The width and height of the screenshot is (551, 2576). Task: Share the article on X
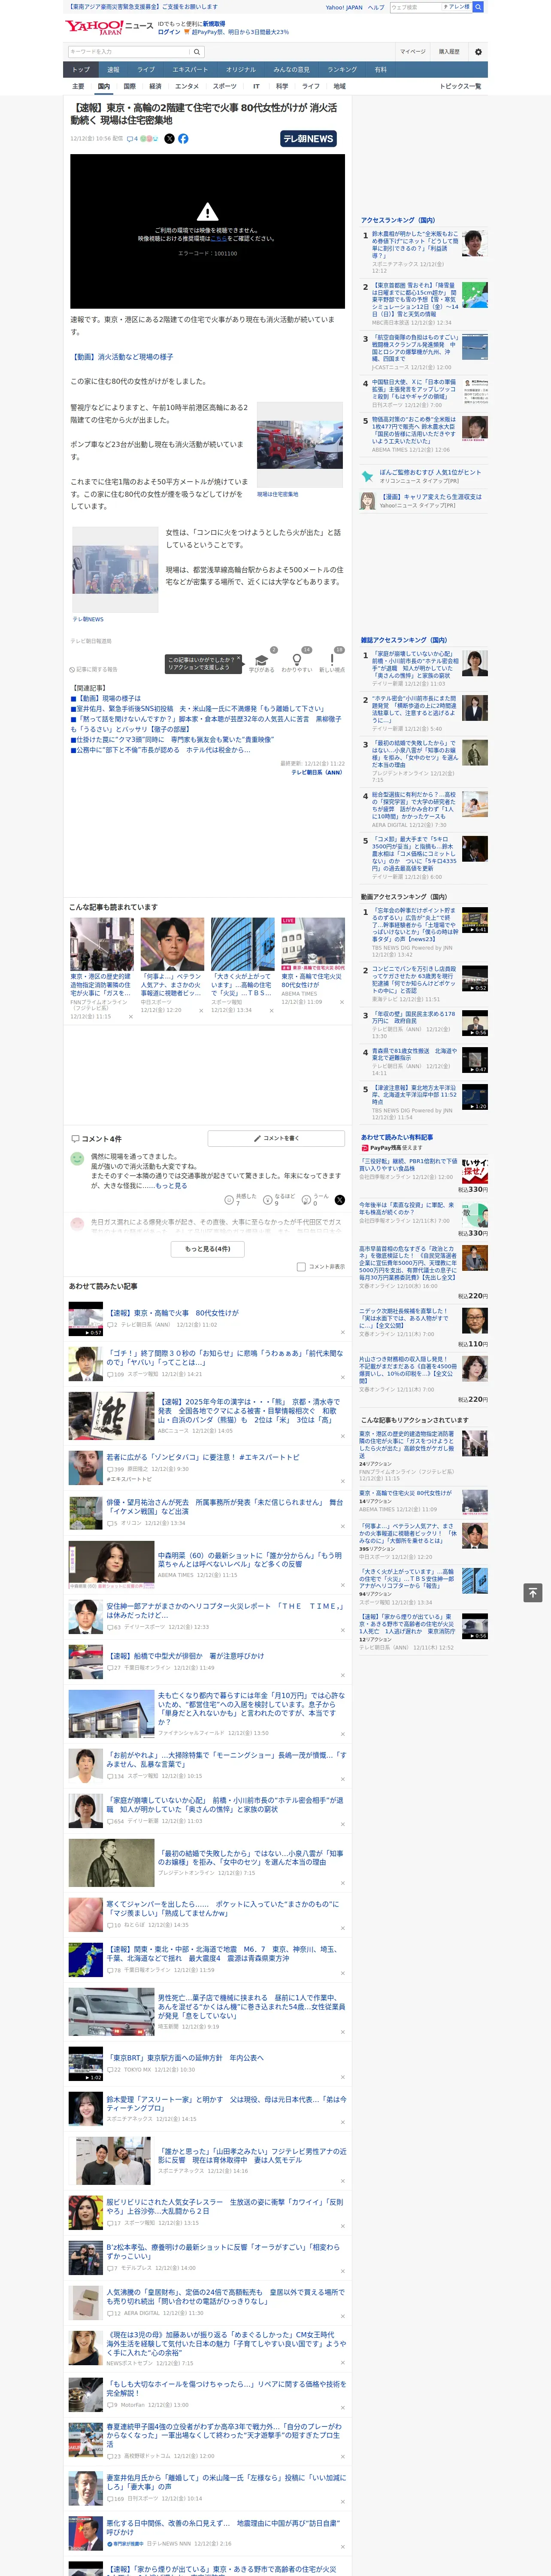(x=169, y=139)
